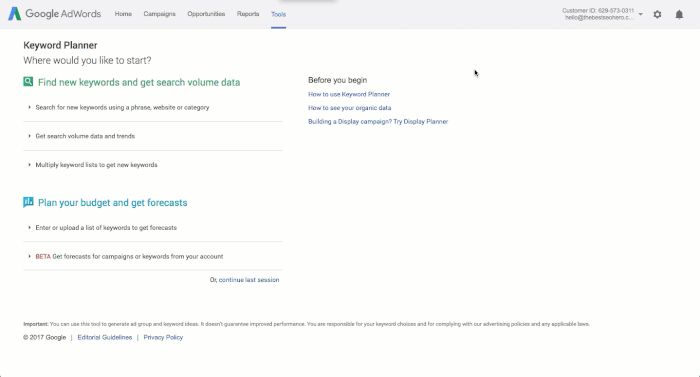
Task: Open the Privacy Policy footer link
Action: [163, 337]
